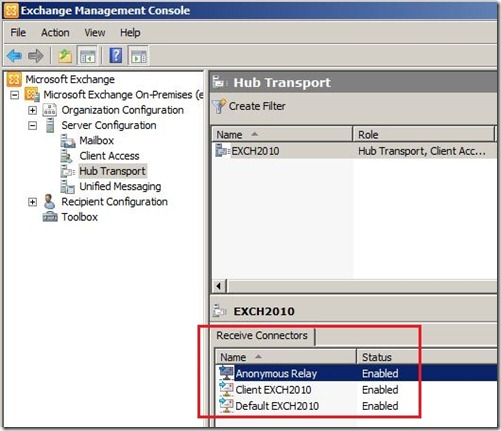The height and width of the screenshot is (431, 501).
Task: Click the Server Configuration server icon
Action: (x=50, y=125)
